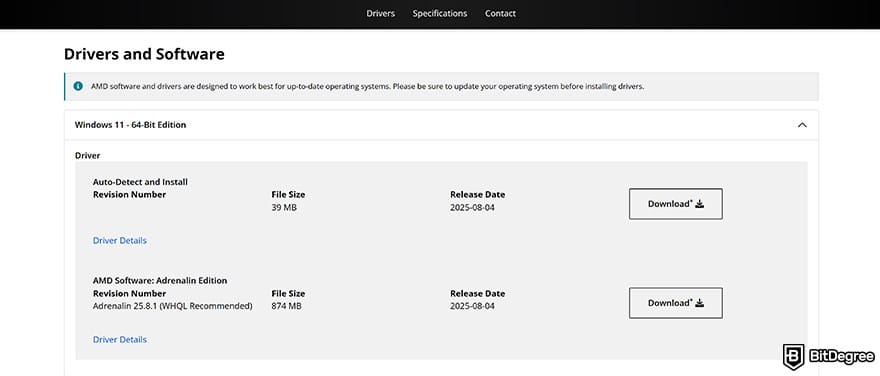Click the "Driver" subsection label
This screenshot has width=880, height=376.
(88, 155)
